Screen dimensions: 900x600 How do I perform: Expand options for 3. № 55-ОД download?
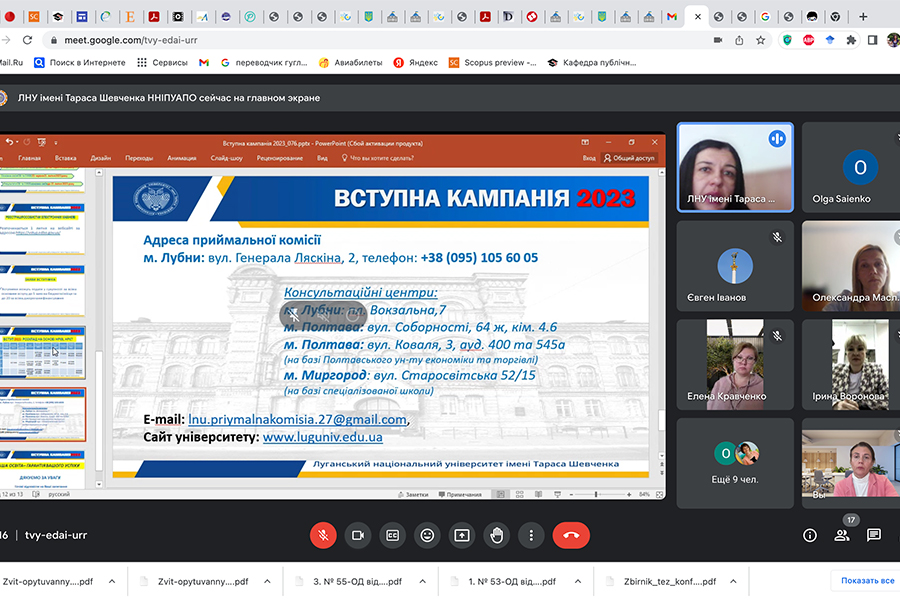[x=422, y=582]
